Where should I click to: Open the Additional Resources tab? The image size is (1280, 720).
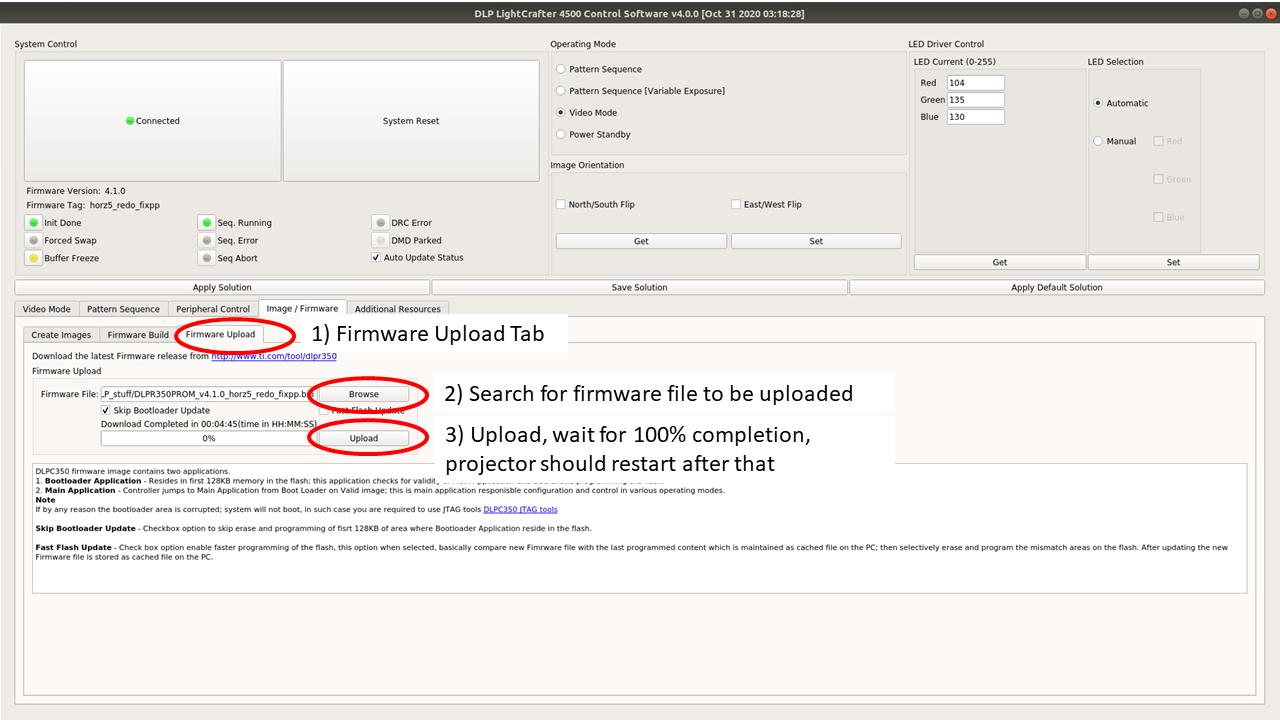click(398, 309)
